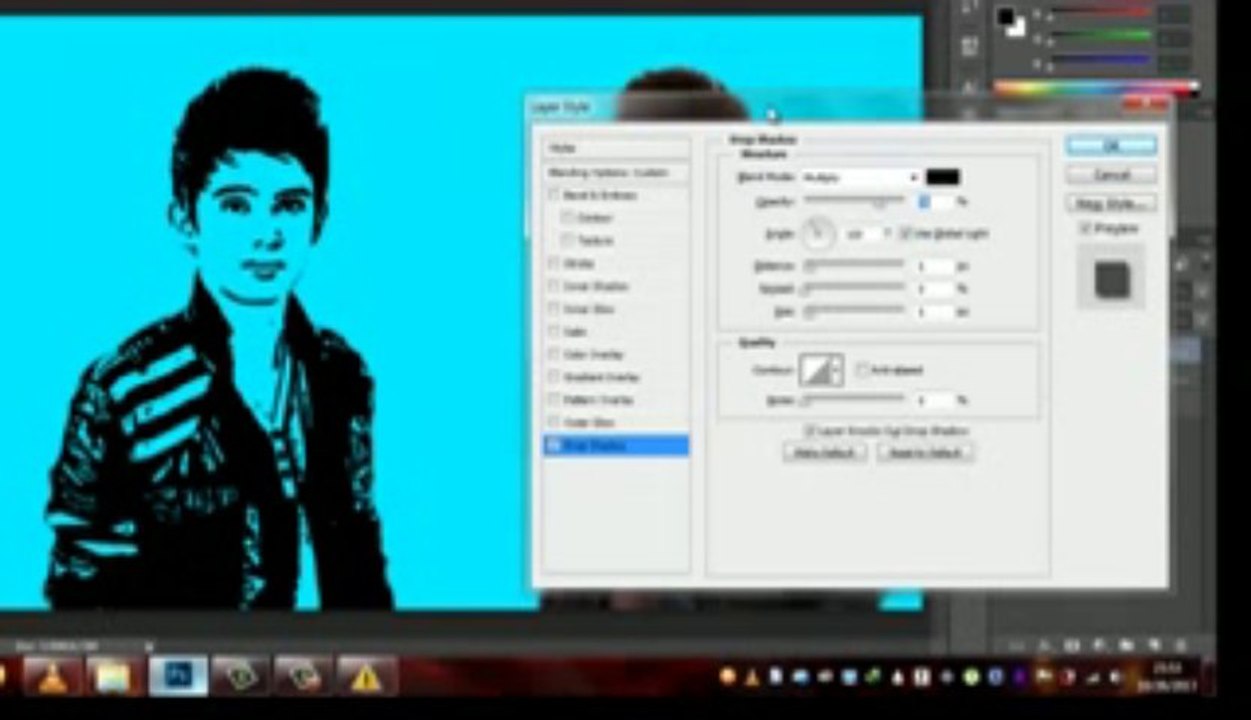
Task: Click the drop shadow Opacity slider
Action: coord(855,202)
